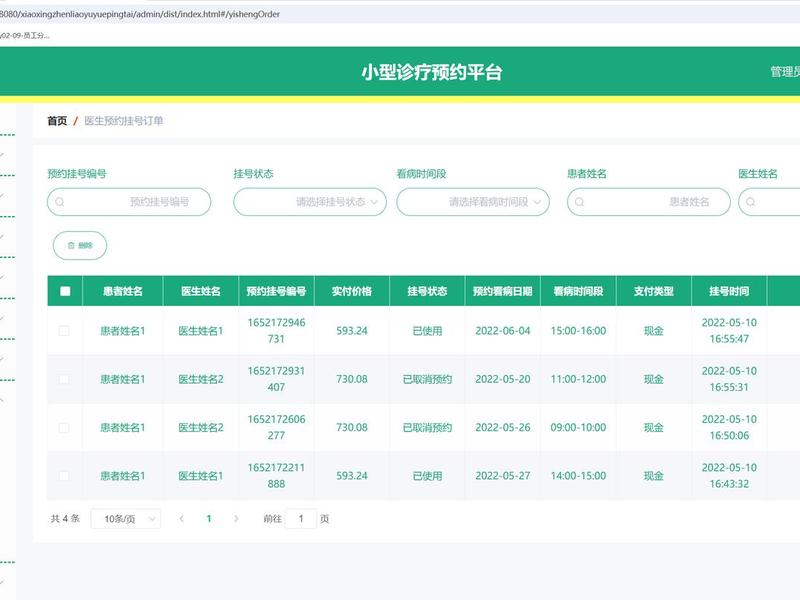This screenshot has height=600, width=800.
Task: Navigate to 首页 breadcrumb link
Action: (57, 121)
